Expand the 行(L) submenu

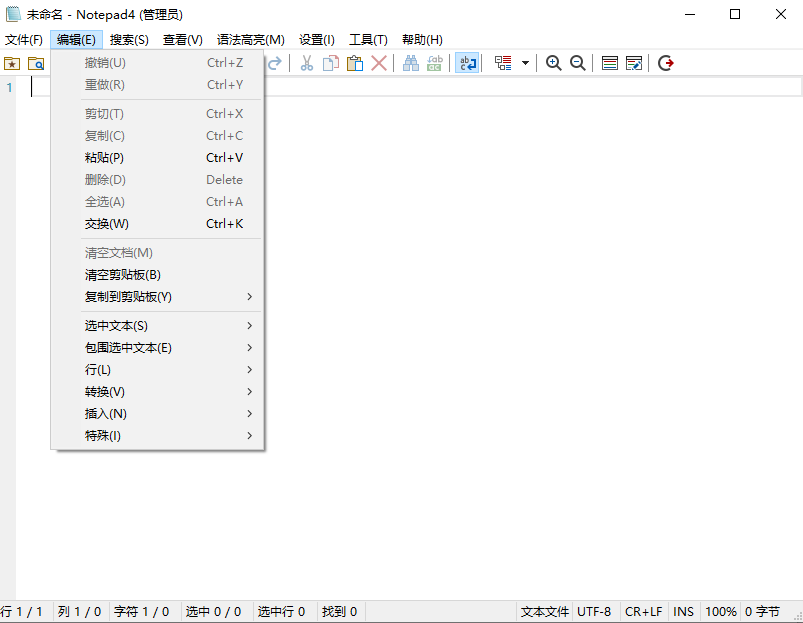click(x=158, y=370)
